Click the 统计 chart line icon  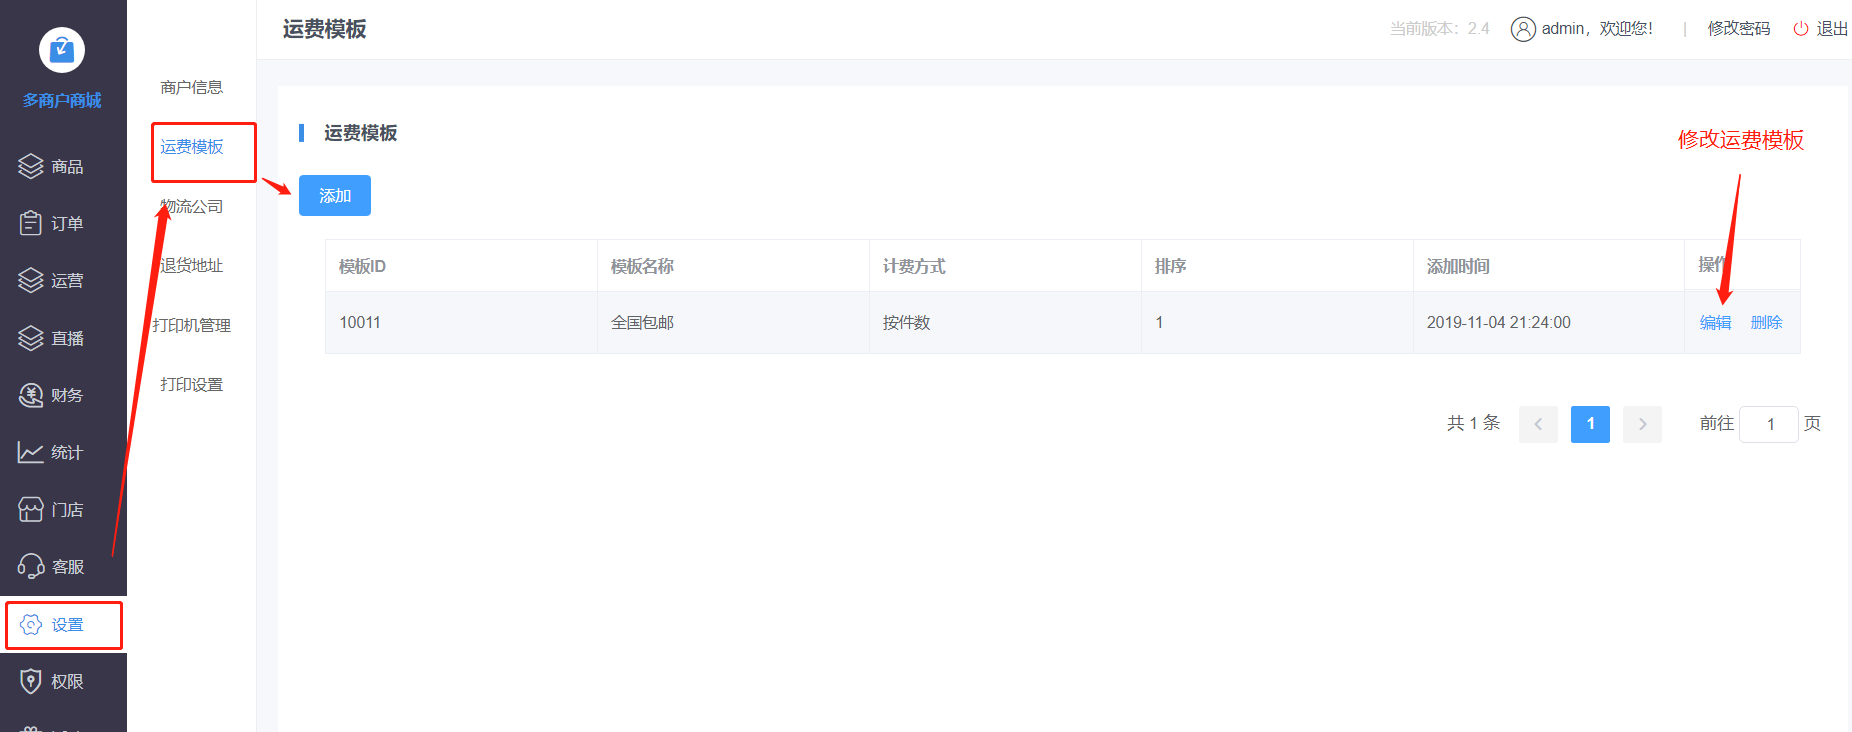[31, 452]
